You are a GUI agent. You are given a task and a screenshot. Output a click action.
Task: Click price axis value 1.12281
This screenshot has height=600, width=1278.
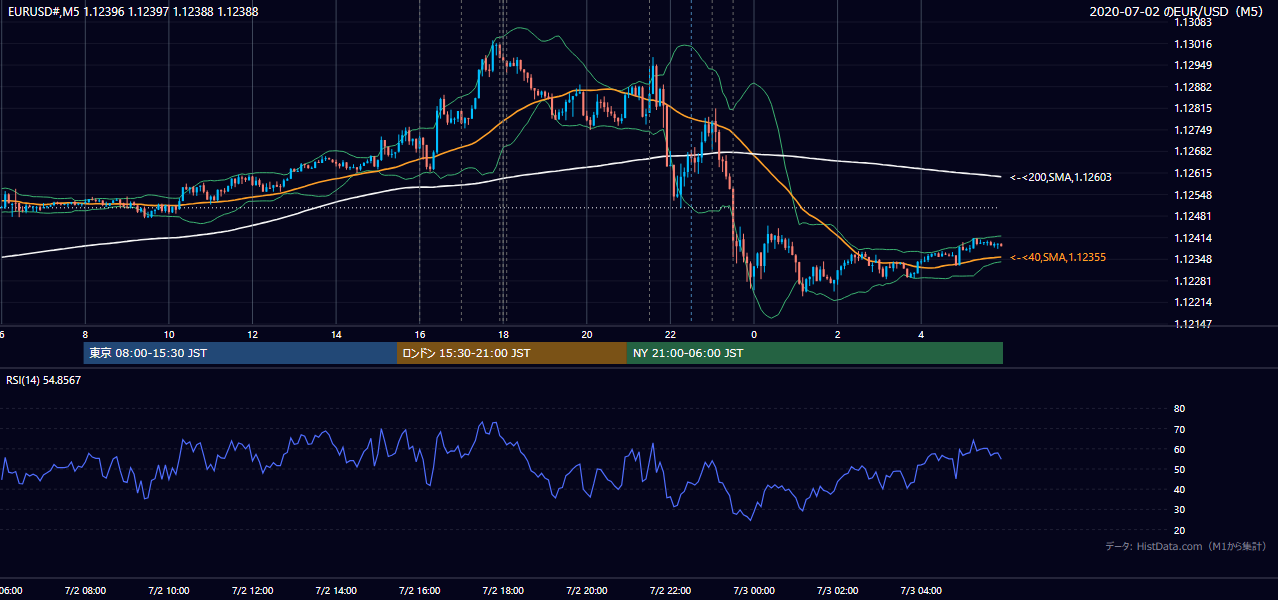(x=1192, y=281)
